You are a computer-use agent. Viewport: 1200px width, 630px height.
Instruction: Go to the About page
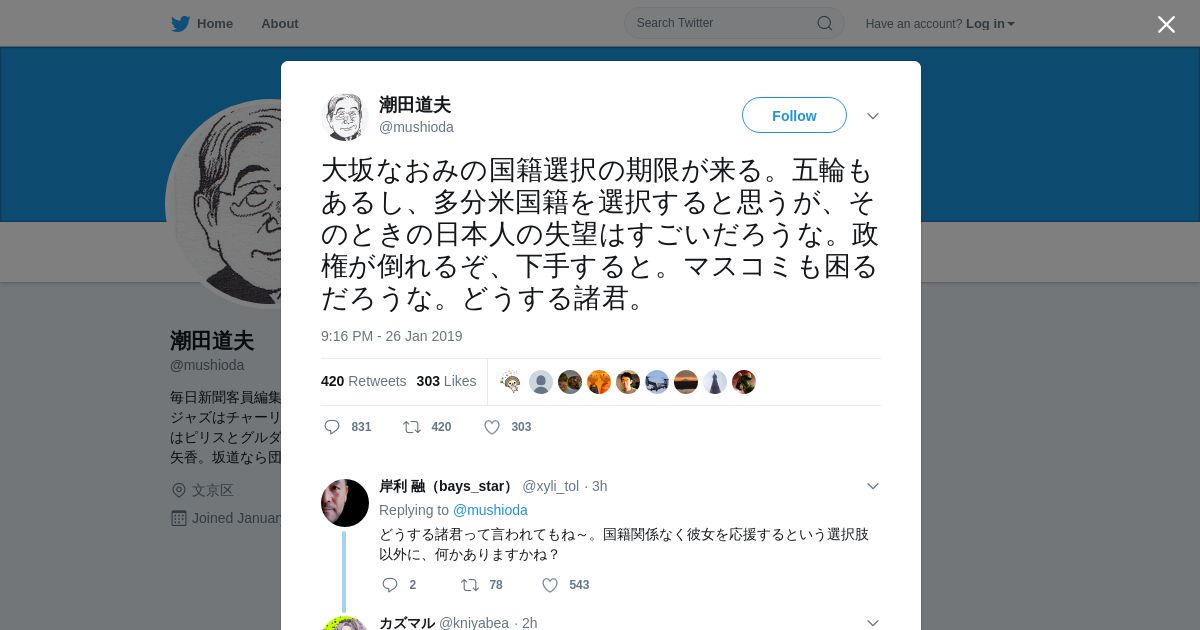tap(280, 23)
